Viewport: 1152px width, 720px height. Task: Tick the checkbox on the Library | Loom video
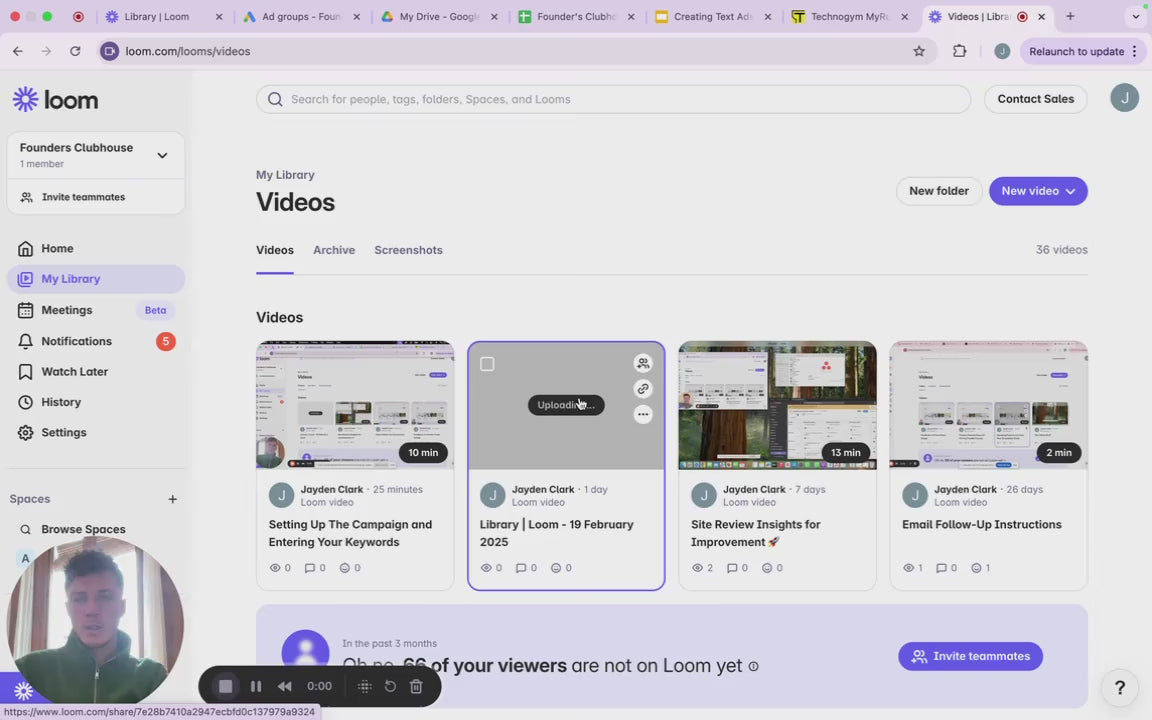[487, 364]
